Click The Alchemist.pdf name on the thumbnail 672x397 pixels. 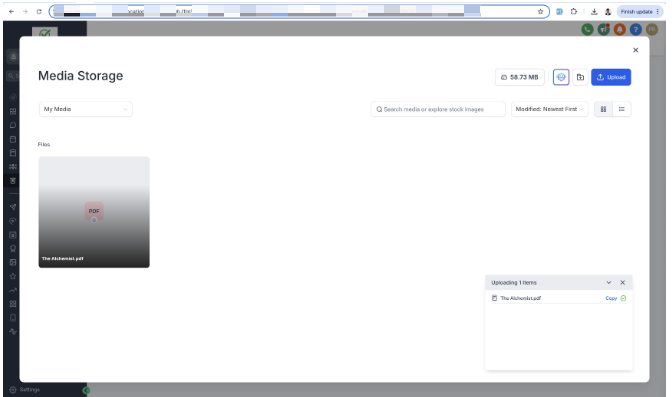[63, 259]
